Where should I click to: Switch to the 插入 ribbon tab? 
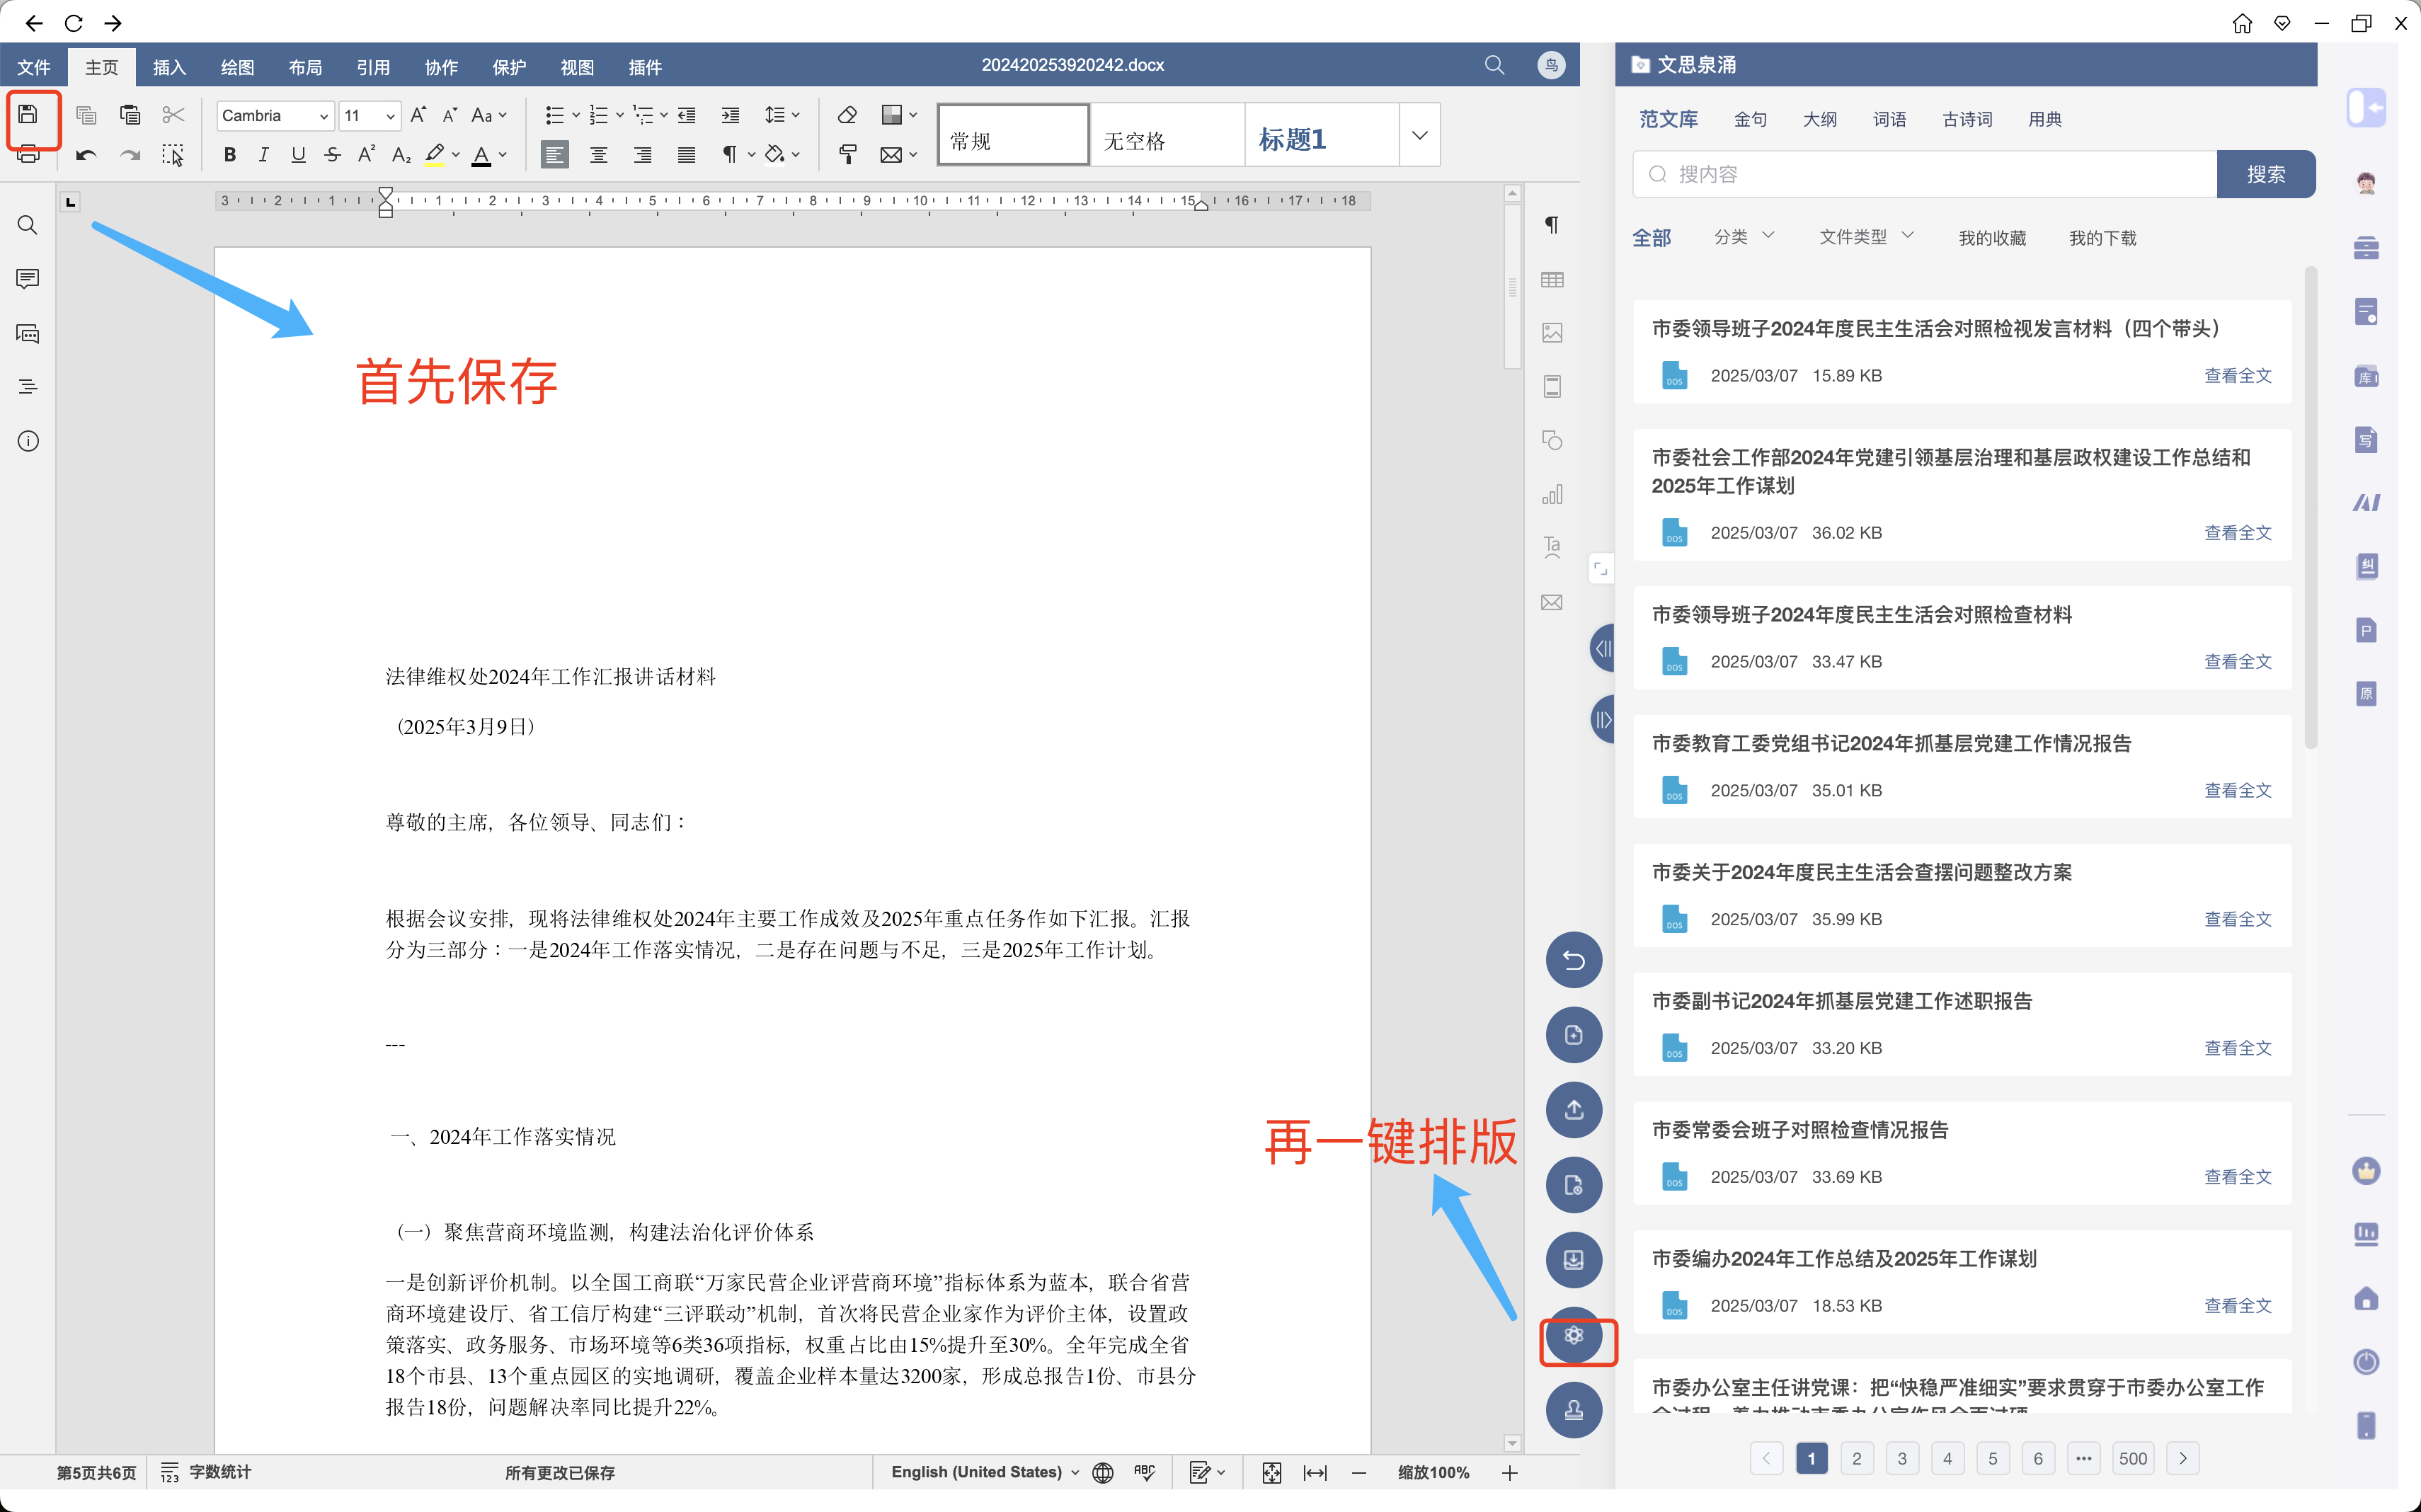(169, 67)
